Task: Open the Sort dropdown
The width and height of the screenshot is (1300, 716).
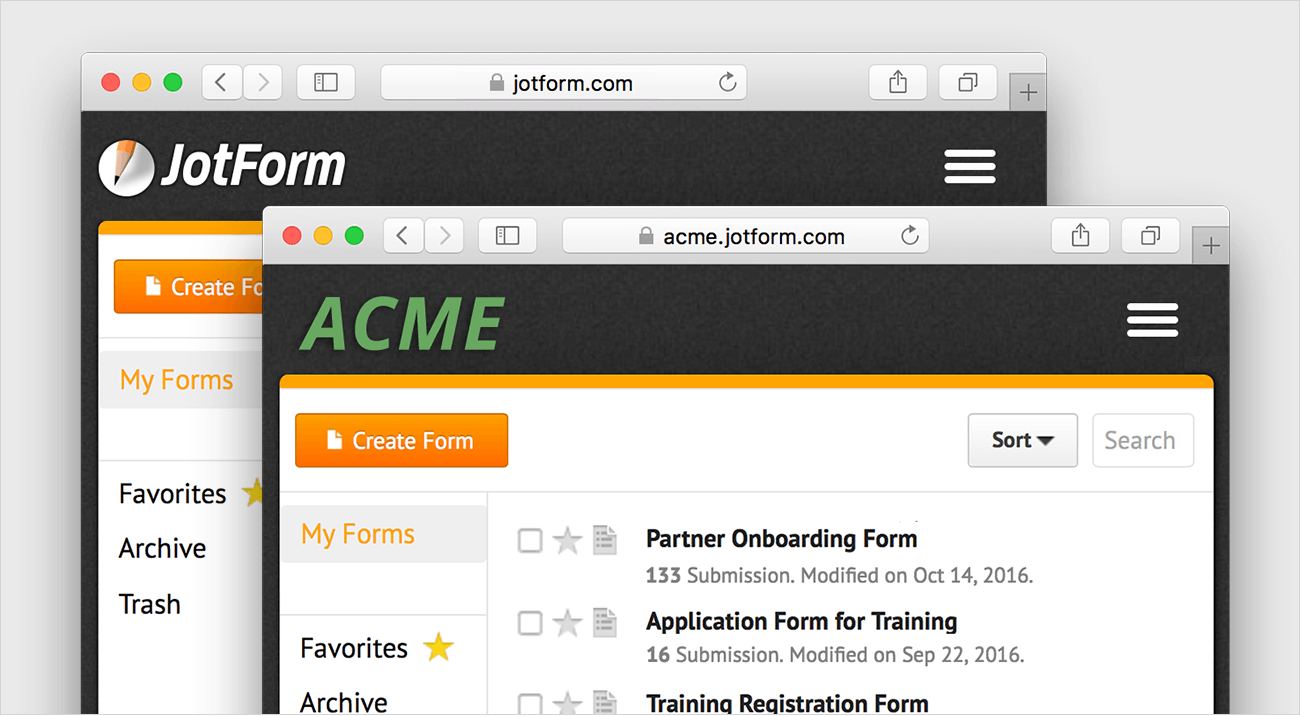Action: [x=1022, y=440]
